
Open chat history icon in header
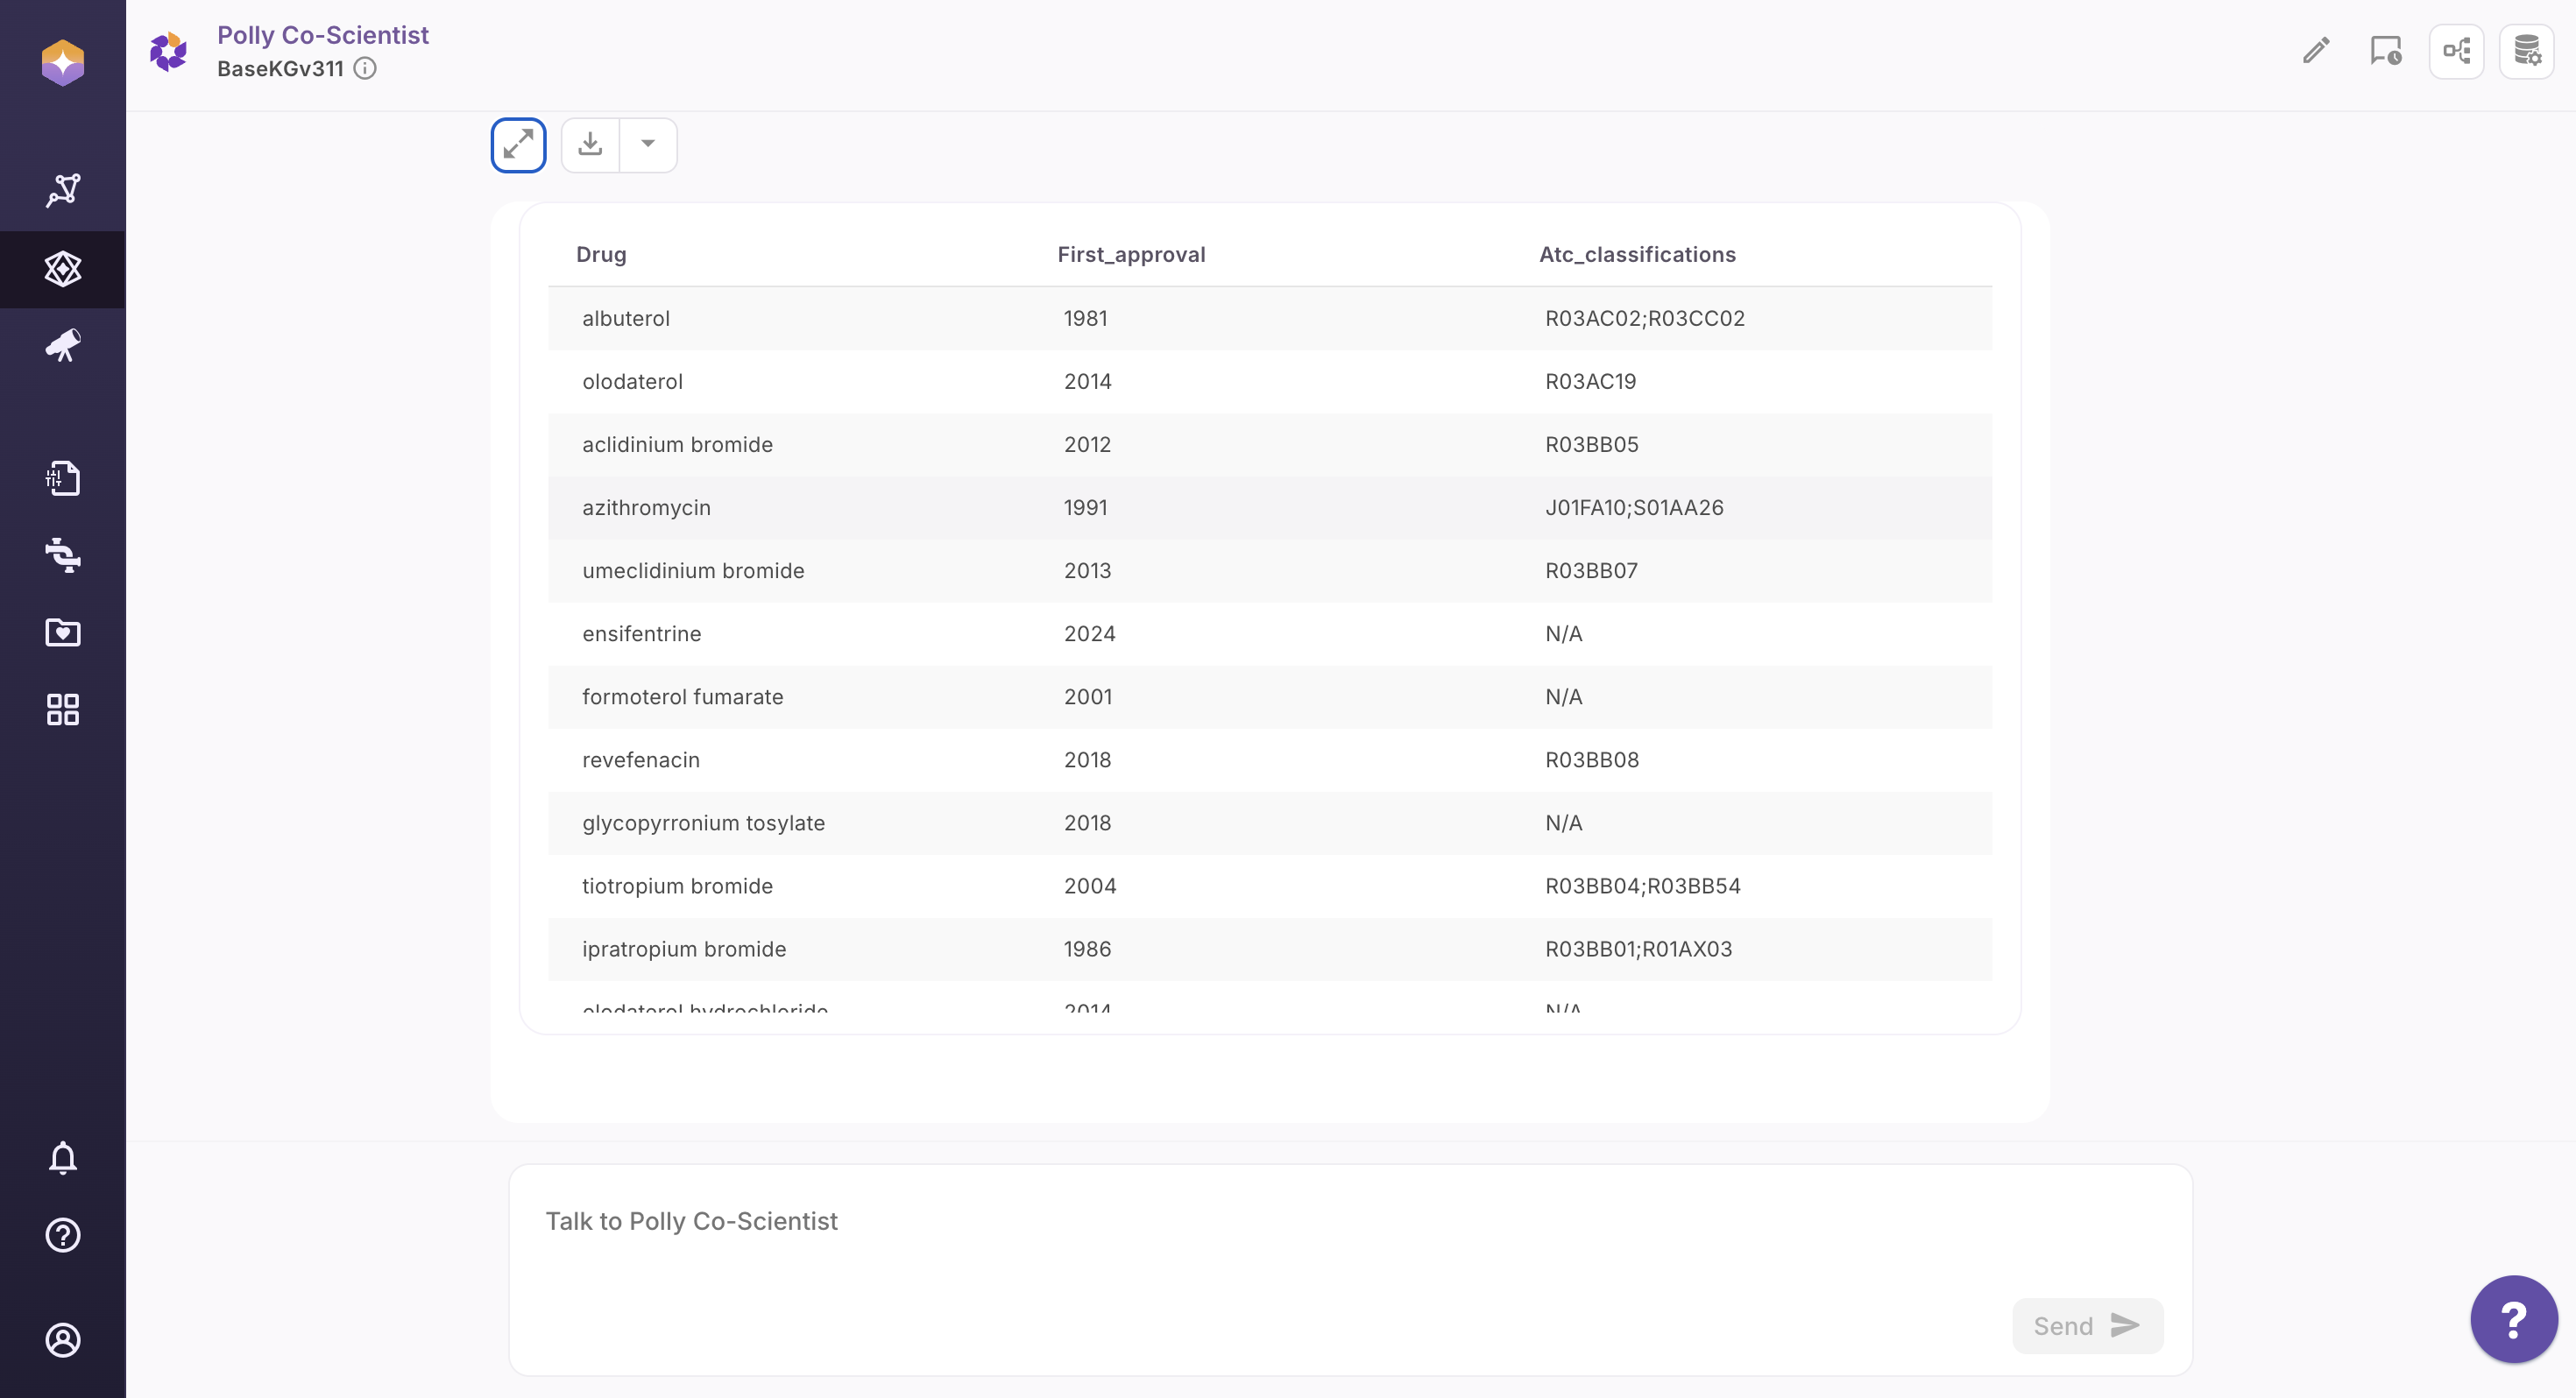pyautogui.click(x=2385, y=50)
